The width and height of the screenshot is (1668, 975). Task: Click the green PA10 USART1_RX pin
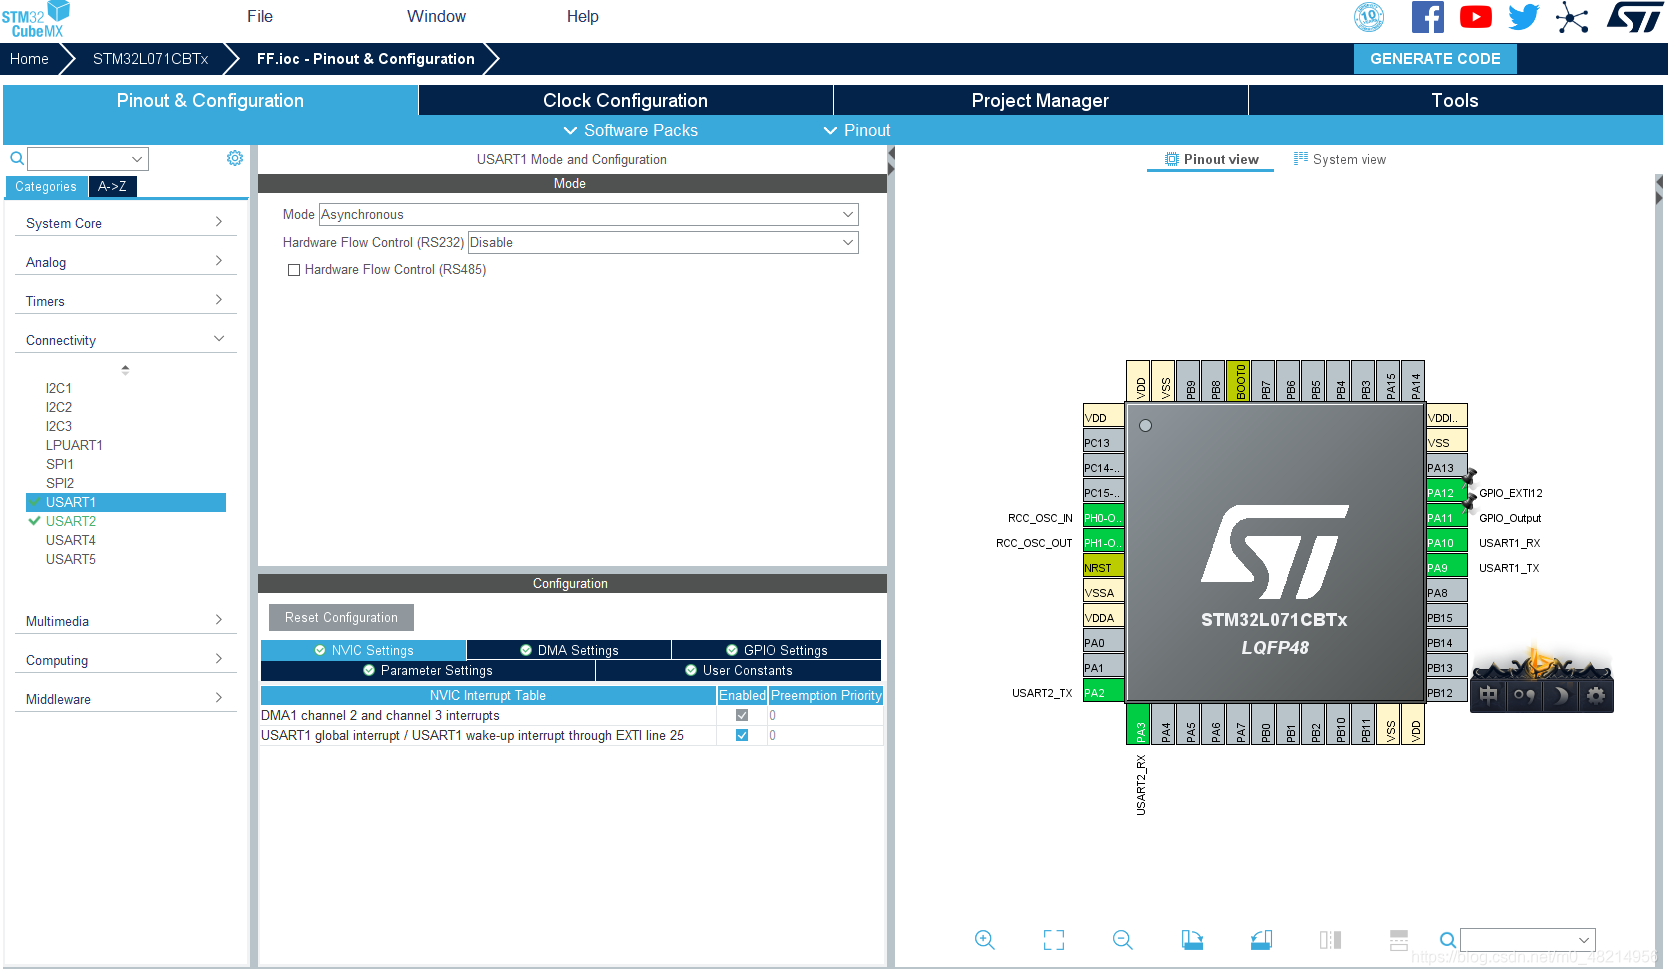(1446, 542)
